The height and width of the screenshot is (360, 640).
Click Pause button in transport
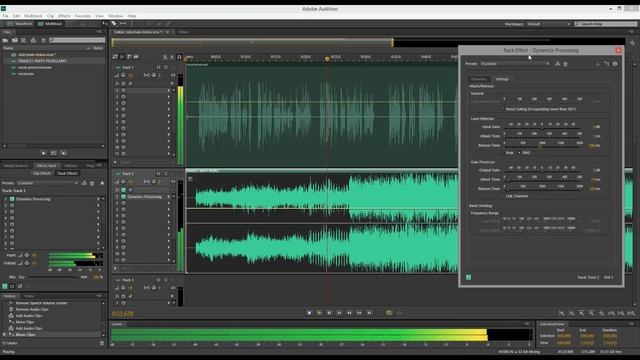pos(329,313)
